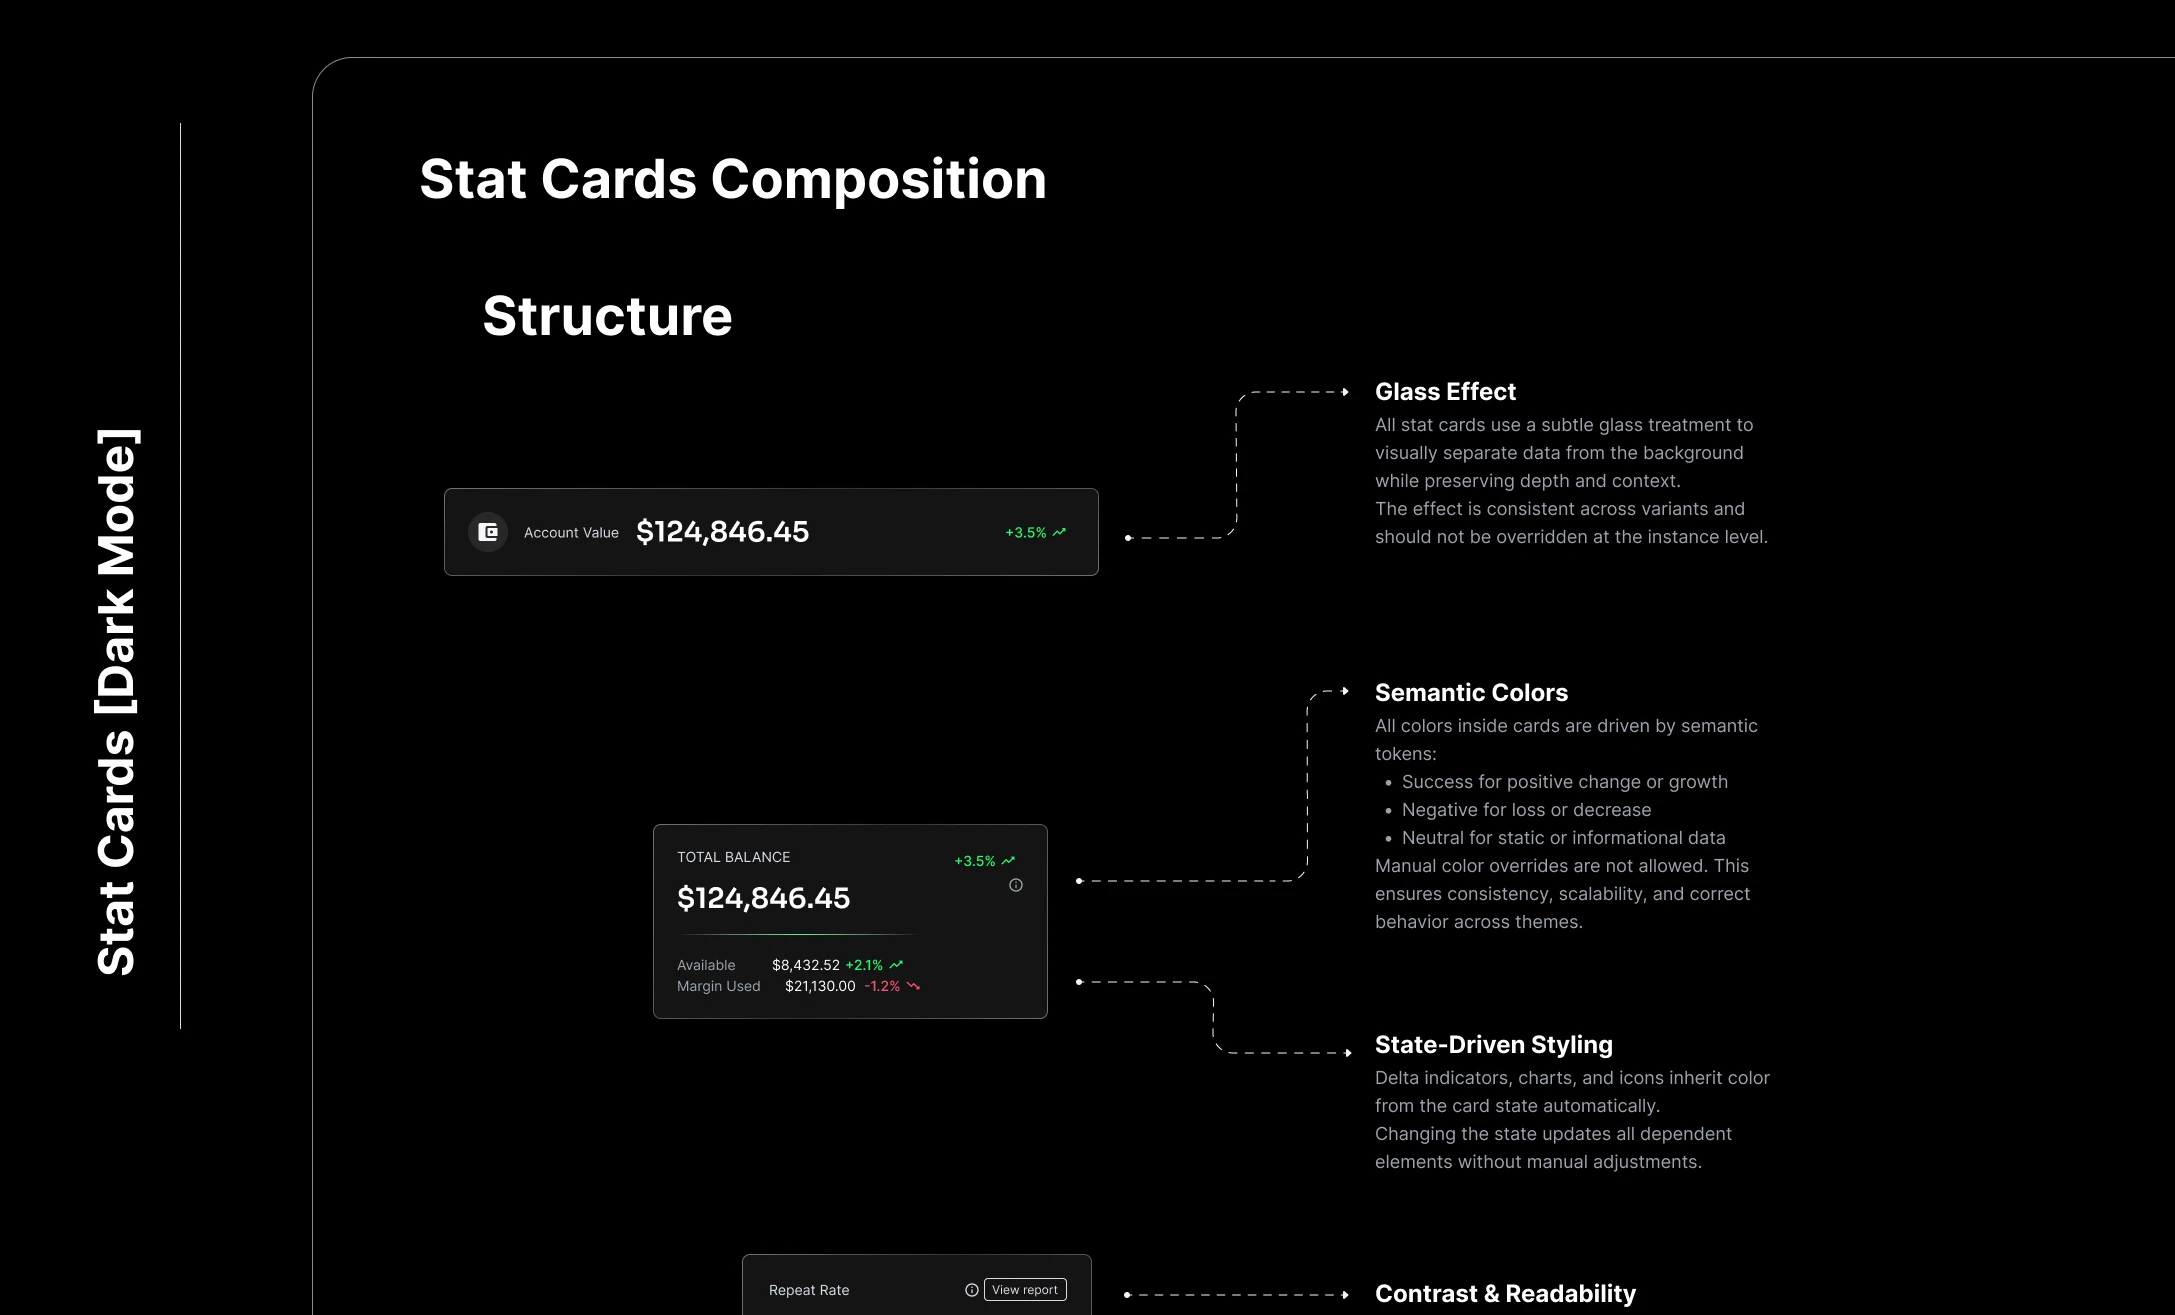
Task: Select the +3.5% success indicator on Account Value
Action: 1025,532
